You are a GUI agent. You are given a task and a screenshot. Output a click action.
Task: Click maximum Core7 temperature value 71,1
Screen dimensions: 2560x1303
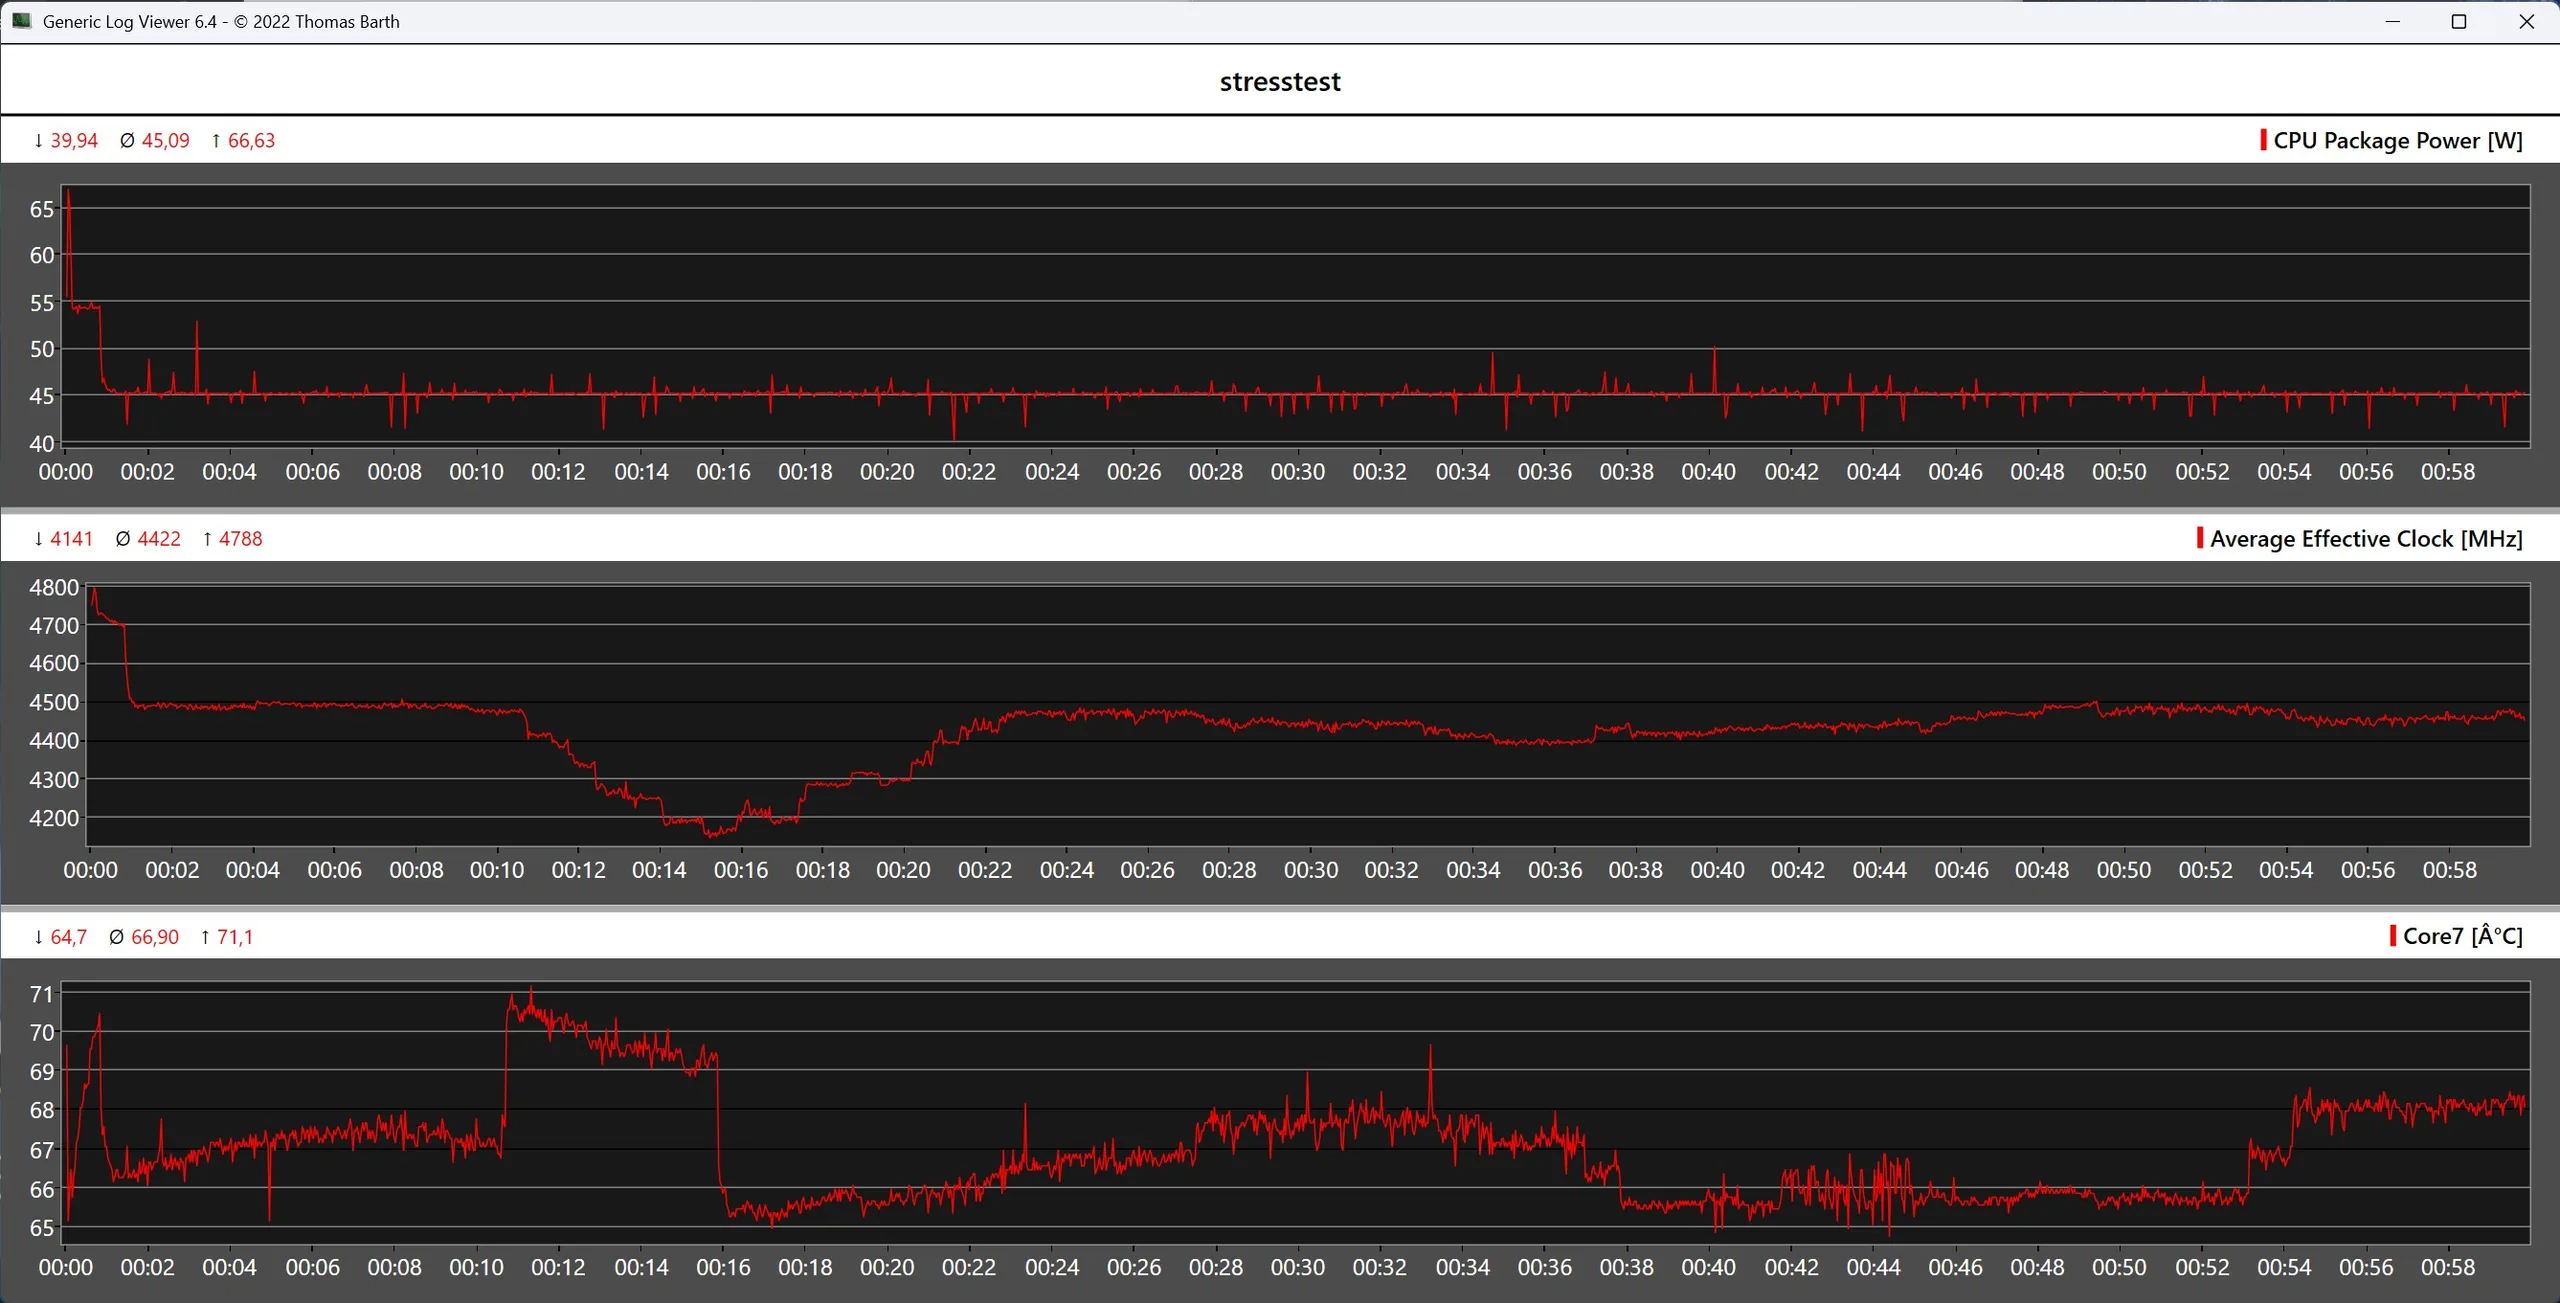[234, 937]
